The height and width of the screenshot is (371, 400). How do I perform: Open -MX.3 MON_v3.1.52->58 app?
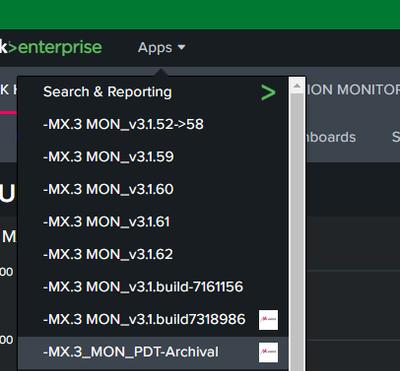153,124
